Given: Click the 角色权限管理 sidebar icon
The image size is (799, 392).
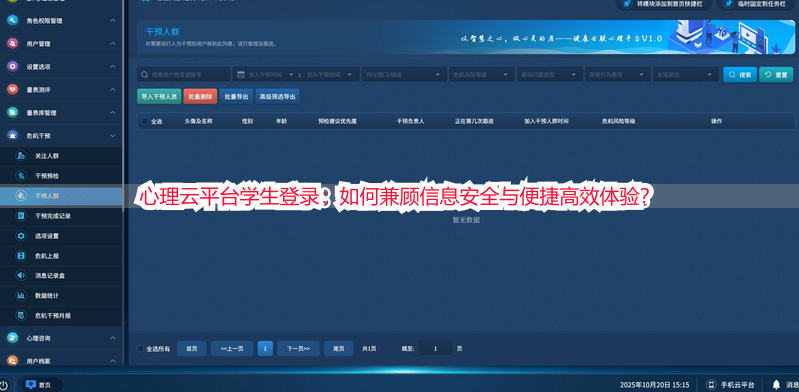Looking at the screenshot, I should [x=13, y=21].
